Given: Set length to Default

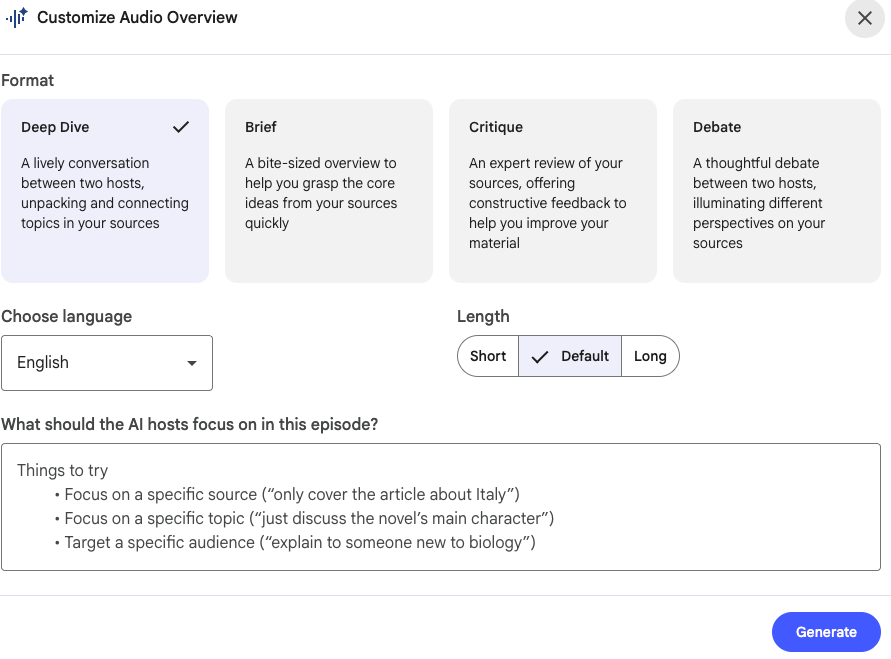Looking at the screenshot, I should pyautogui.click(x=570, y=356).
